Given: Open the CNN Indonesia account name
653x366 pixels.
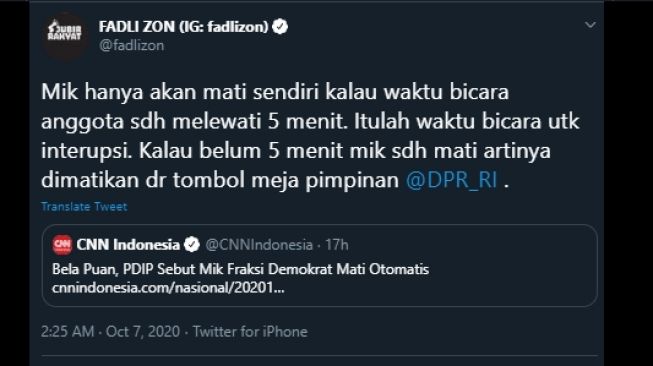Looking at the screenshot, I should 128,245.
